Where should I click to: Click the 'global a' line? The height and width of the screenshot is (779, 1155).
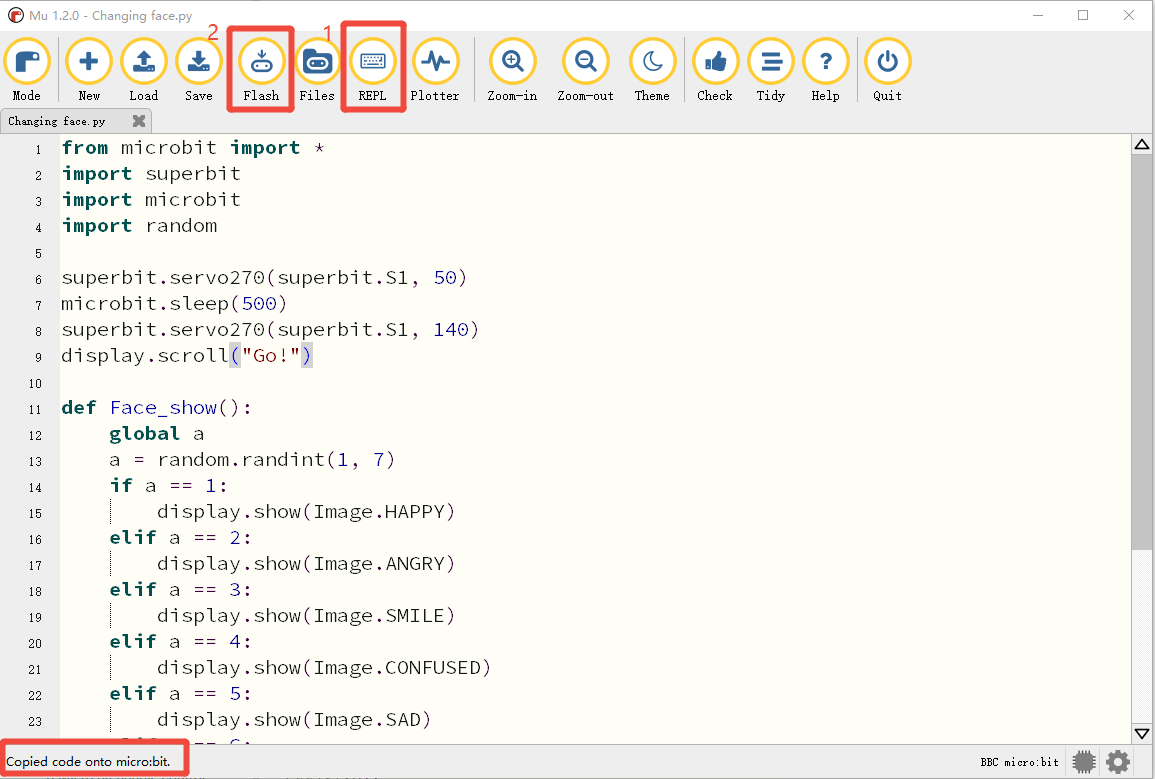pos(157,434)
